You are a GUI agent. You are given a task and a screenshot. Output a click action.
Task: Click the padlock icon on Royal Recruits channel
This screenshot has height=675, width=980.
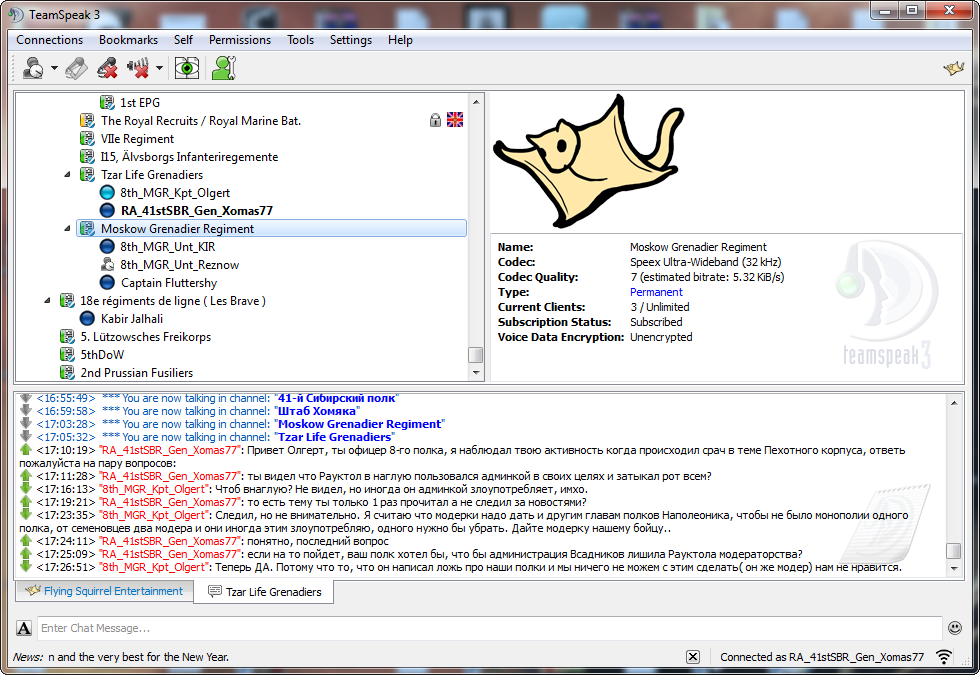point(435,120)
